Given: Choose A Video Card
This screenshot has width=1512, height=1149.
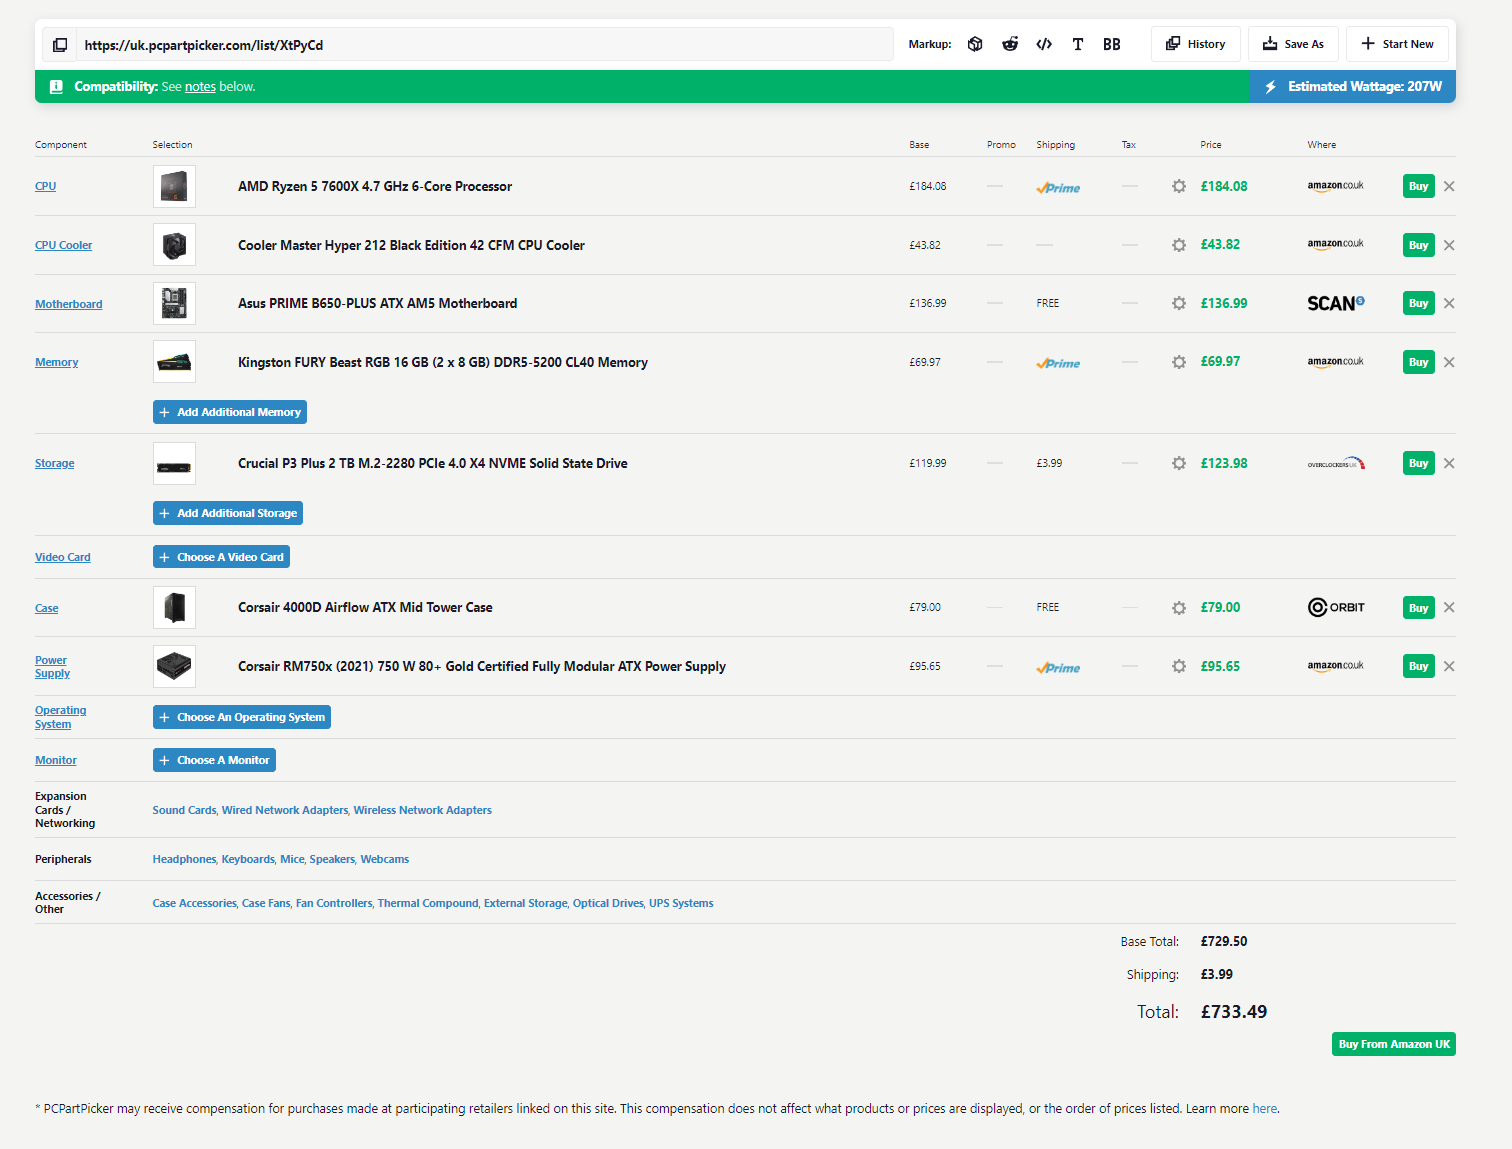Looking at the screenshot, I should pos(221,557).
